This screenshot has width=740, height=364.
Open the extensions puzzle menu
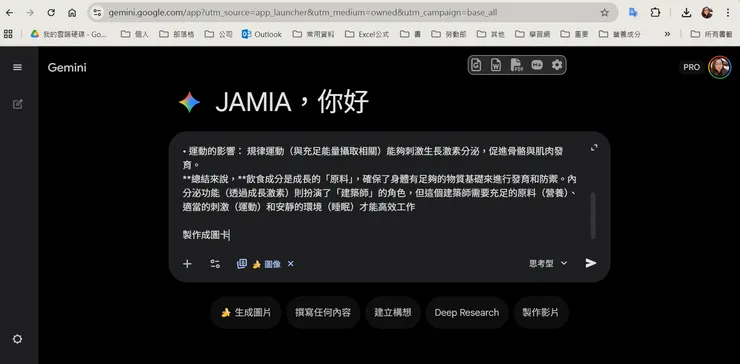pos(655,13)
